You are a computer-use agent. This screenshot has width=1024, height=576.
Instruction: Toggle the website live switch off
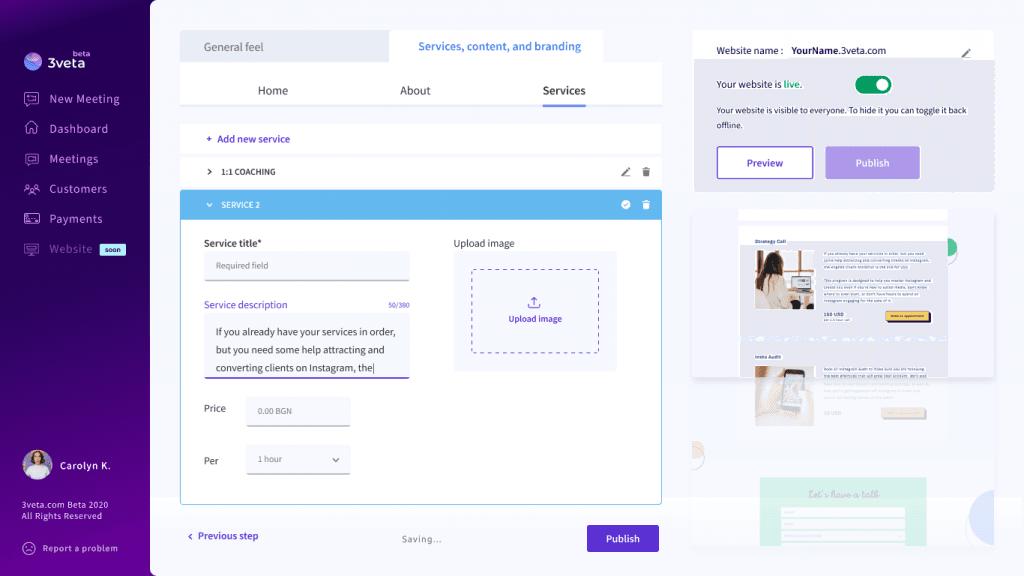click(873, 85)
